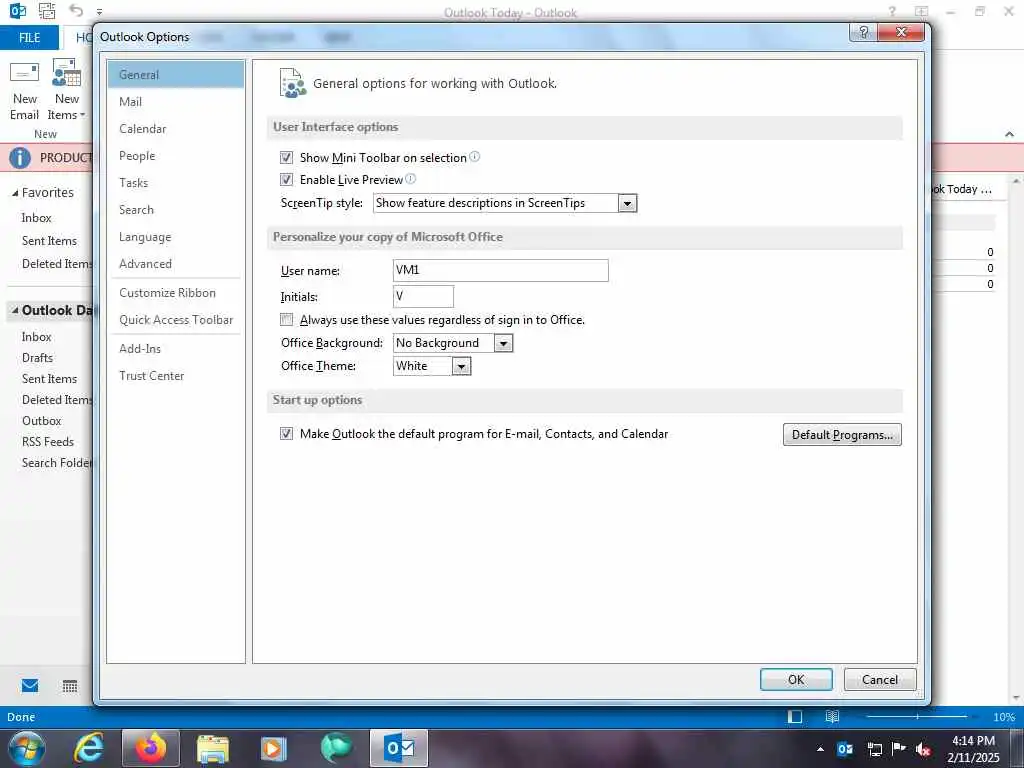1024x768 pixels.
Task: Select the Tasks options category
Action: pos(176,183)
